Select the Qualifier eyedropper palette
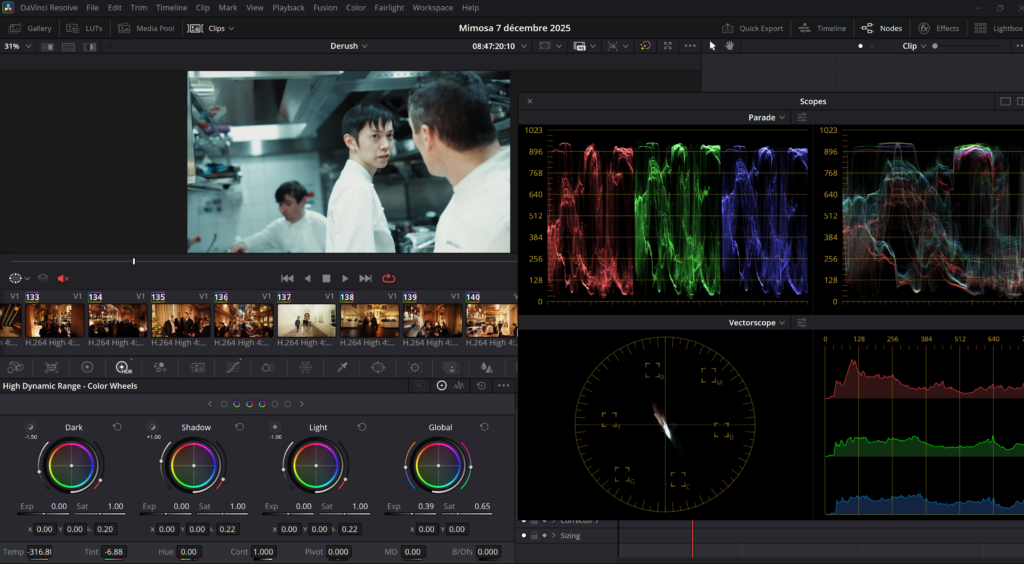The image size is (1024, 564). (x=342, y=367)
